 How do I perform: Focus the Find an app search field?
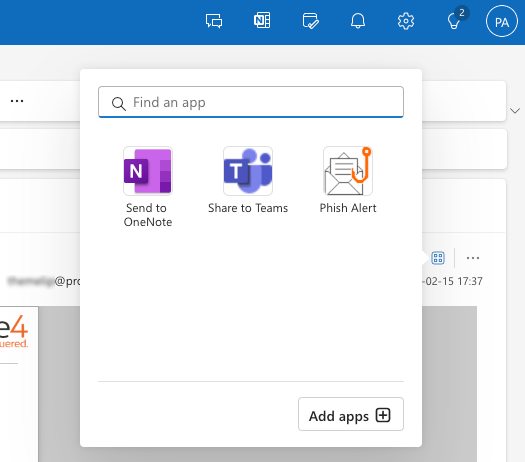tap(251, 102)
